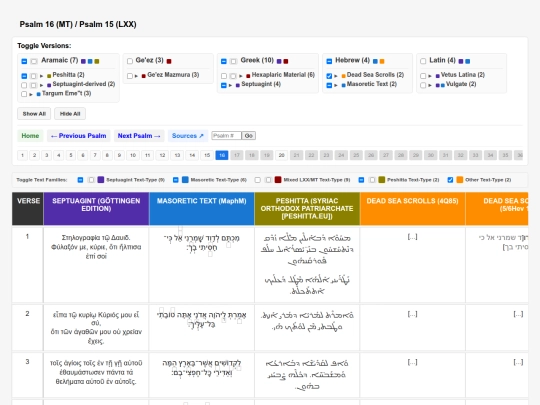Click the Psalm 16 (MT) / Psalm 15 (LXX) title
Image resolution: width=540 pixels, height=405 pixels.
[x=78, y=24]
